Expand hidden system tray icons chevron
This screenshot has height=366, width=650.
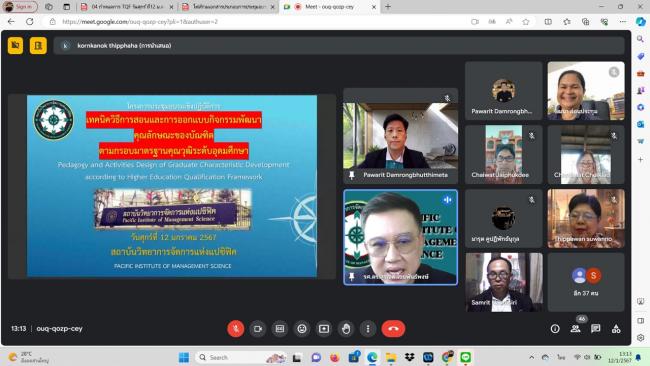point(531,357)
